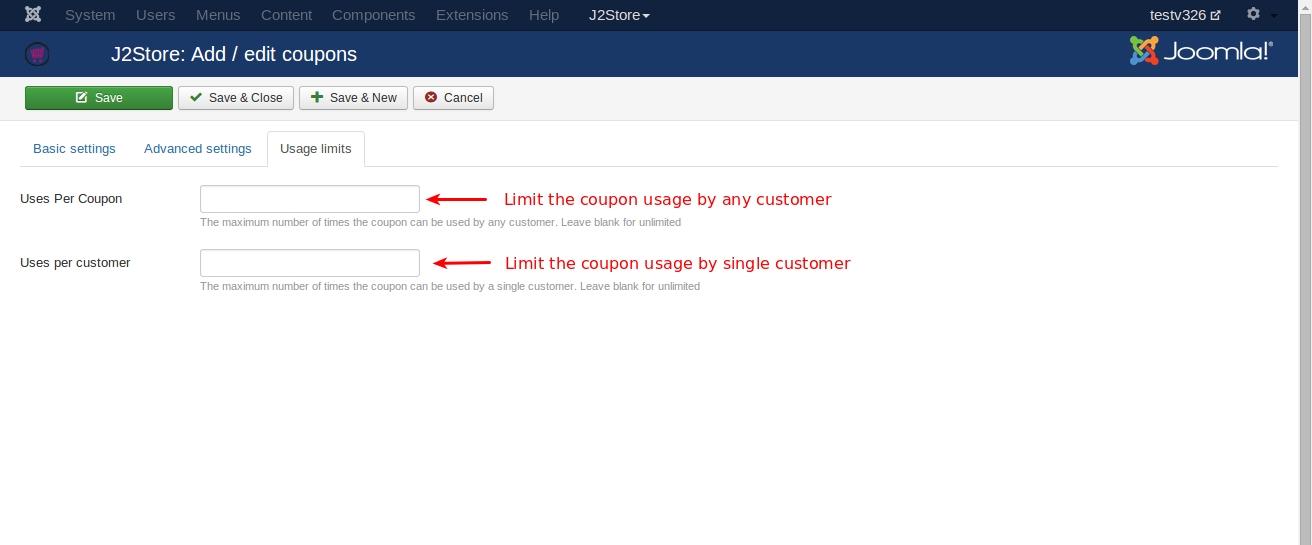The width and height of the screenshot is (1312, 545).
Task: Open the System menu
Action: pyautogui.click(x=90, y=15)
